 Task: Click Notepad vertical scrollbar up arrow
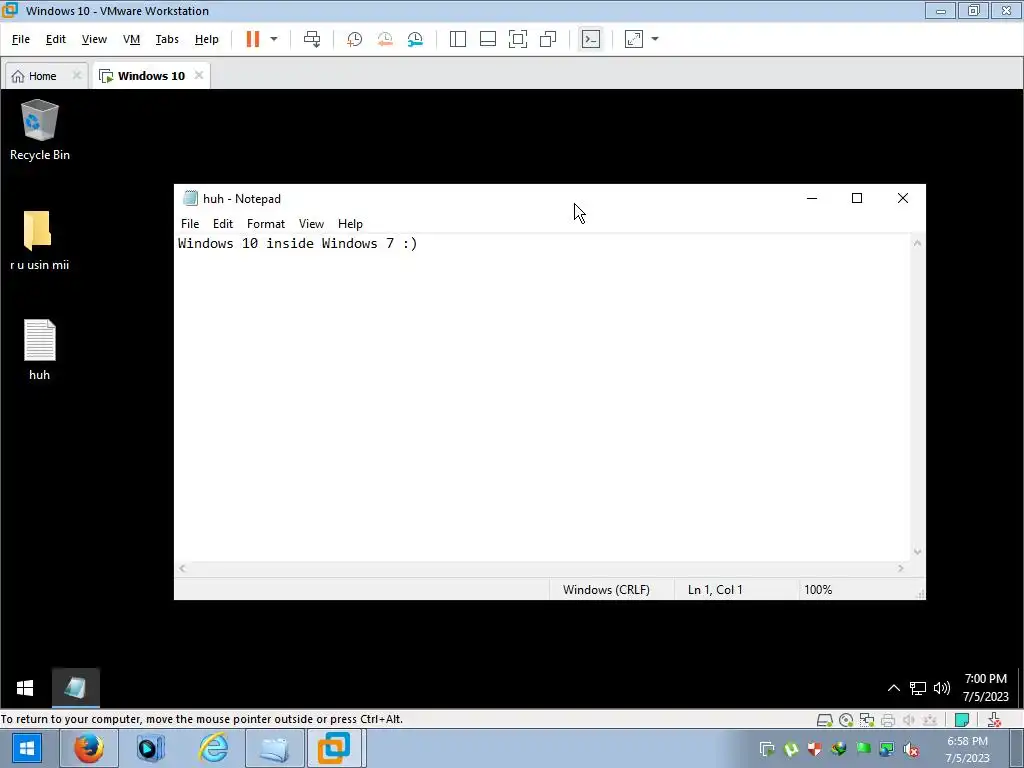pos(918,243)
